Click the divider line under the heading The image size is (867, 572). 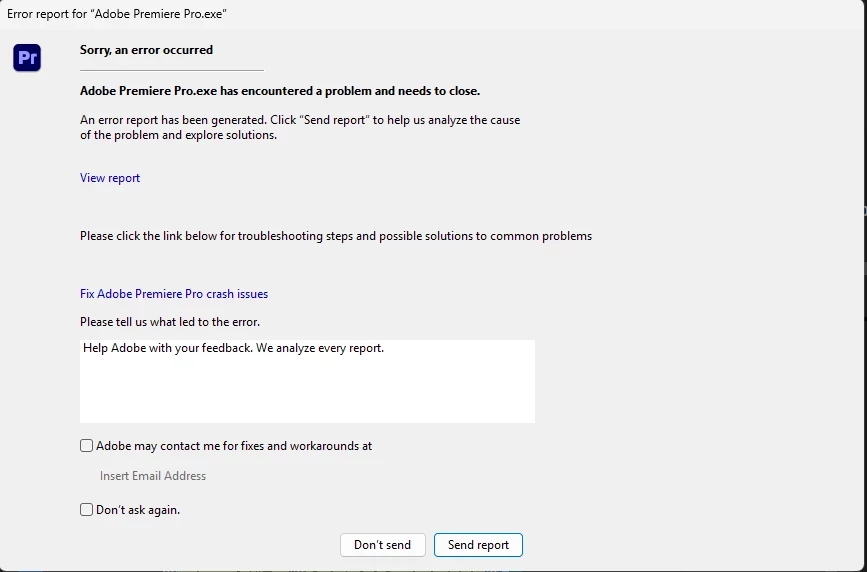(172, 70)
